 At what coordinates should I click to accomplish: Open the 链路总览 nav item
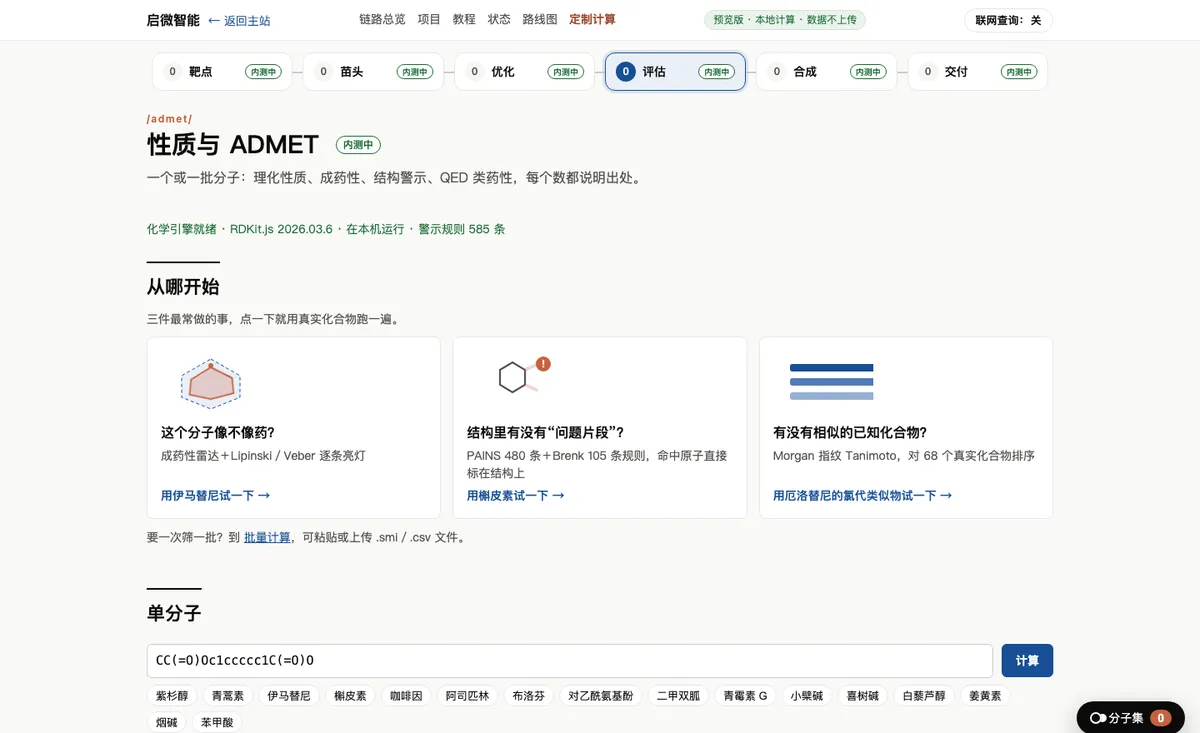[382, 19]
